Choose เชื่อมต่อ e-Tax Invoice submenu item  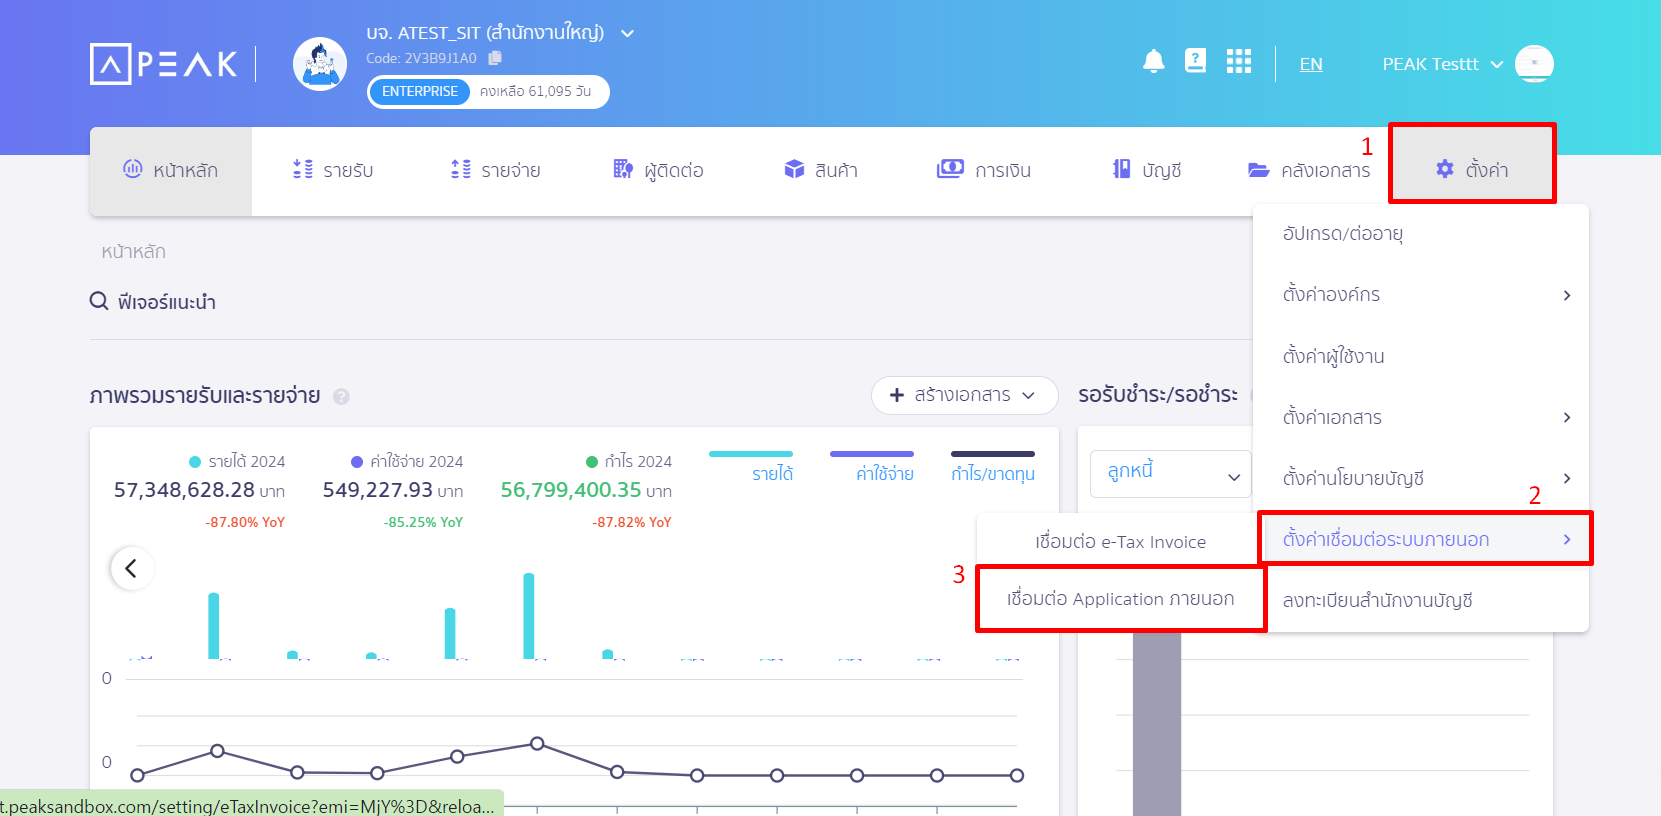[x=1120, y=542]
